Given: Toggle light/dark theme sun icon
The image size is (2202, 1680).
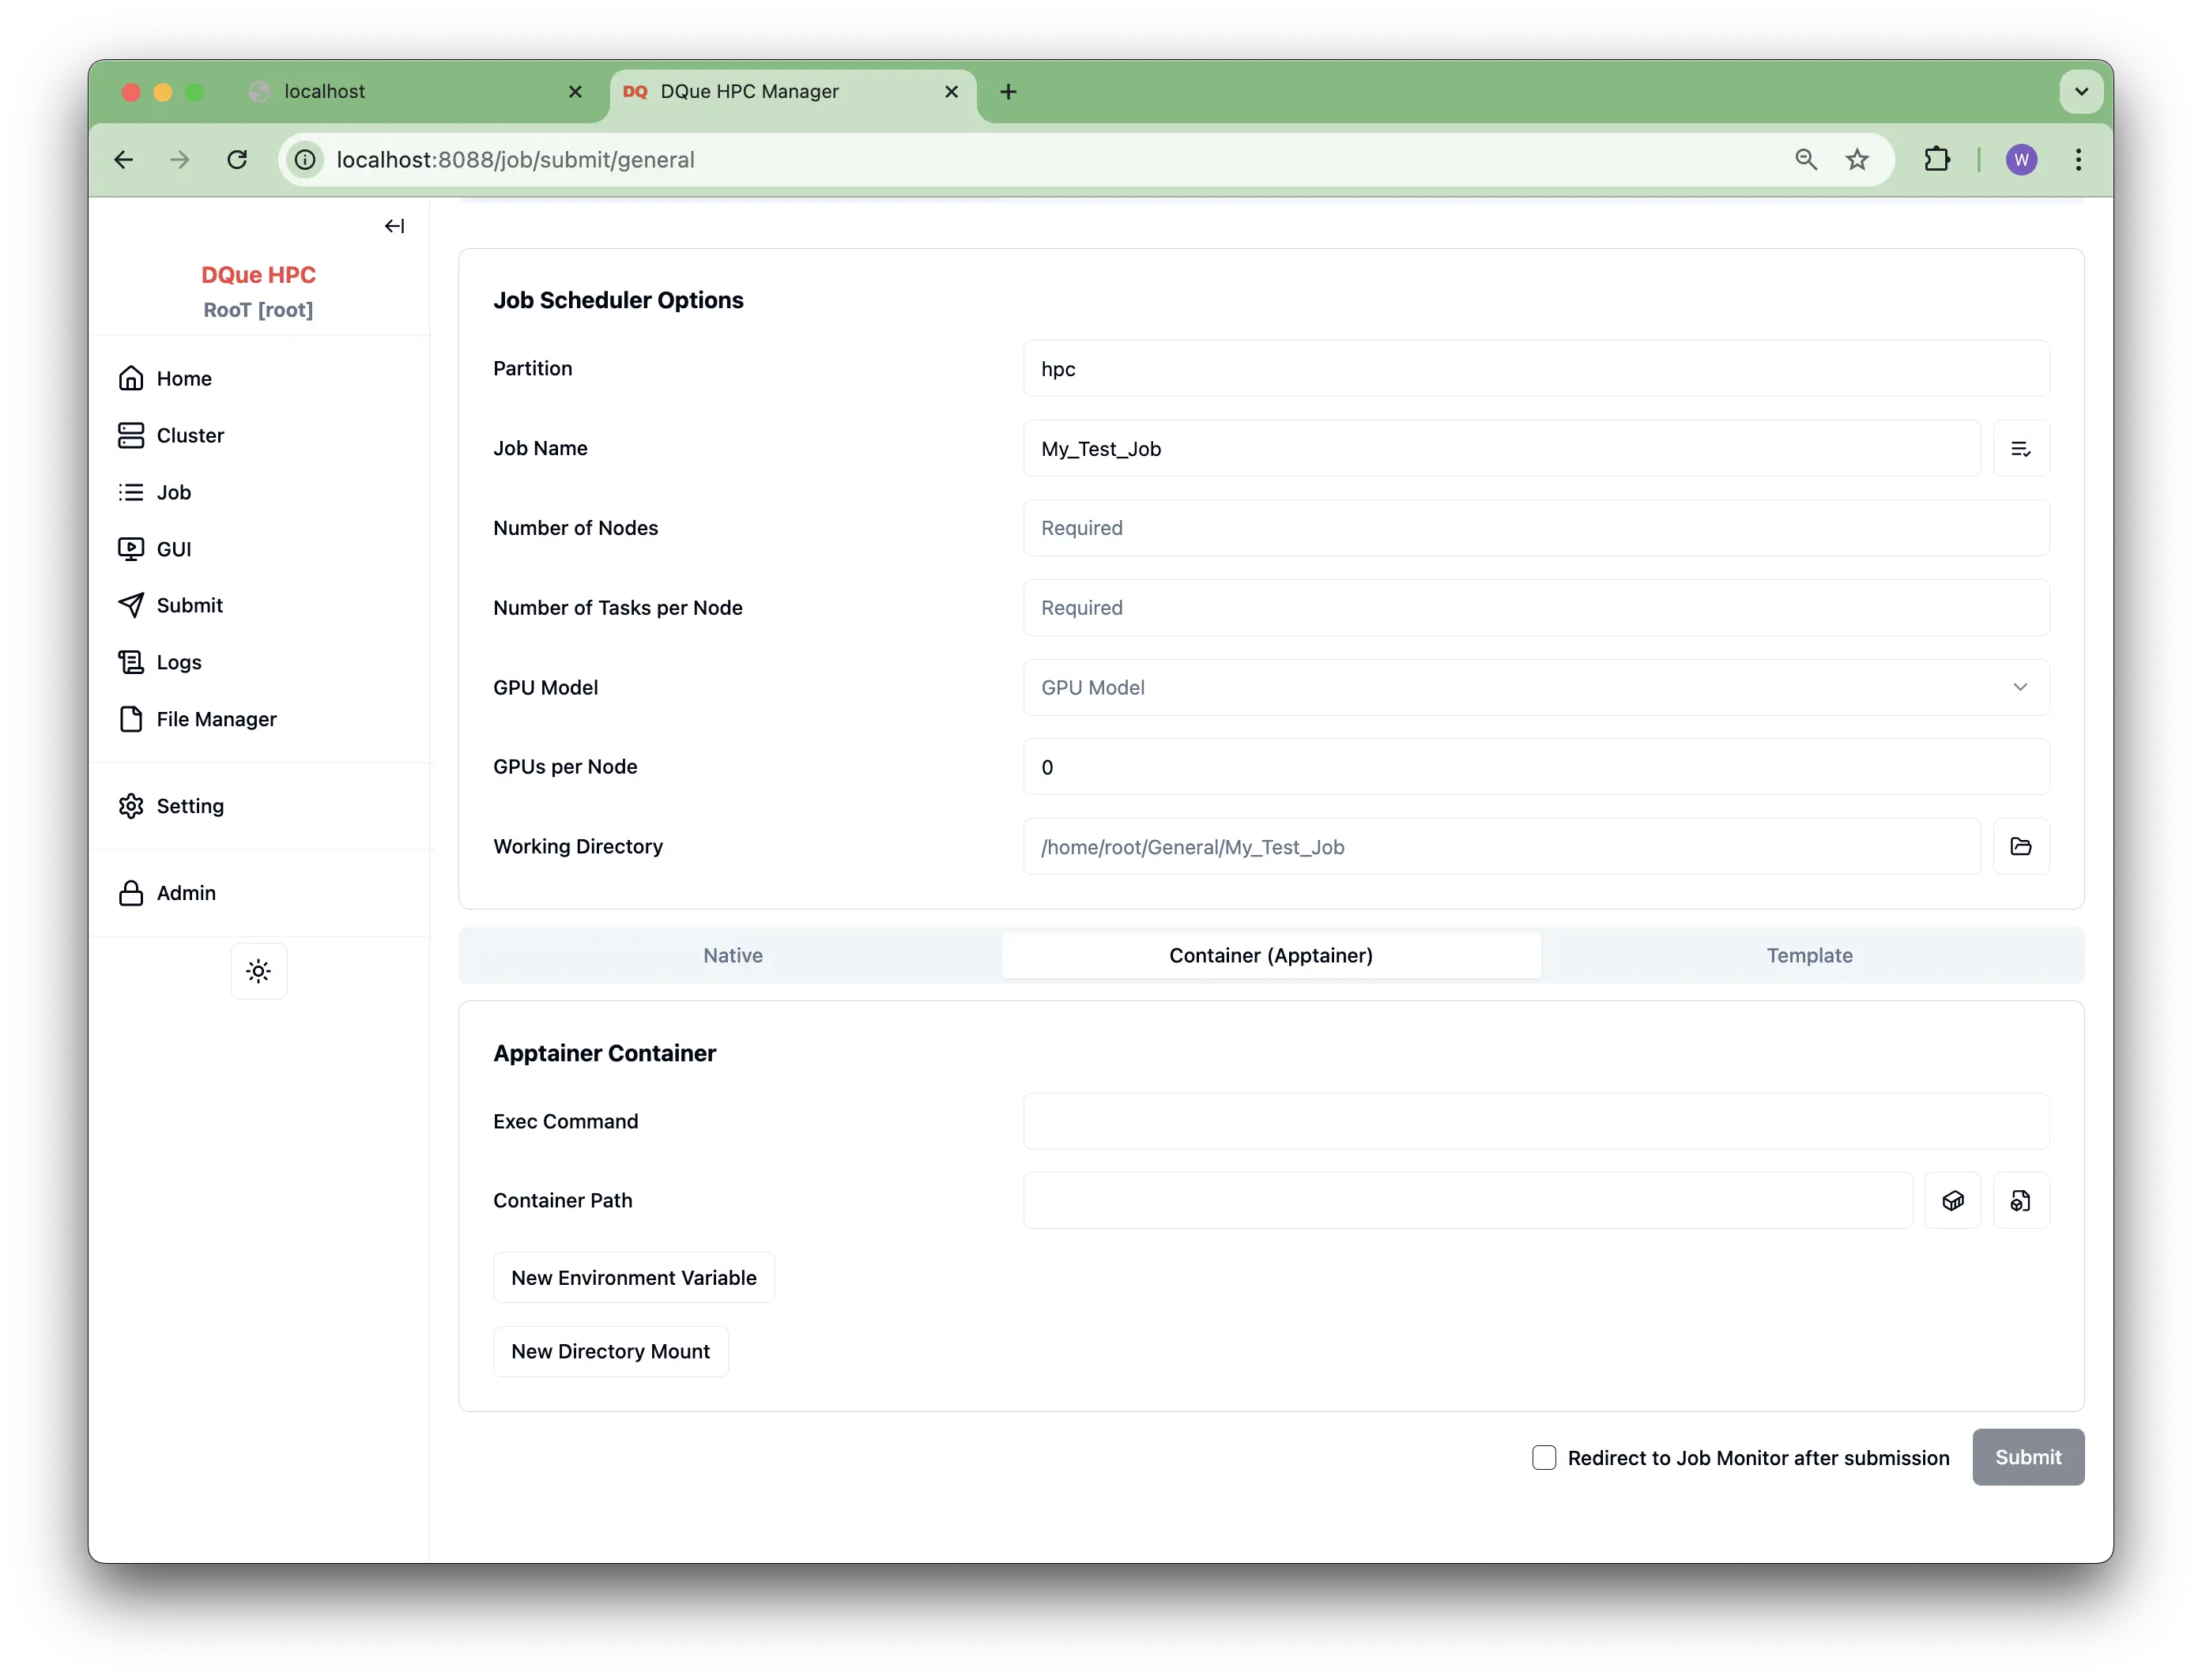Looking at the screenshot, I should point(259,971).
